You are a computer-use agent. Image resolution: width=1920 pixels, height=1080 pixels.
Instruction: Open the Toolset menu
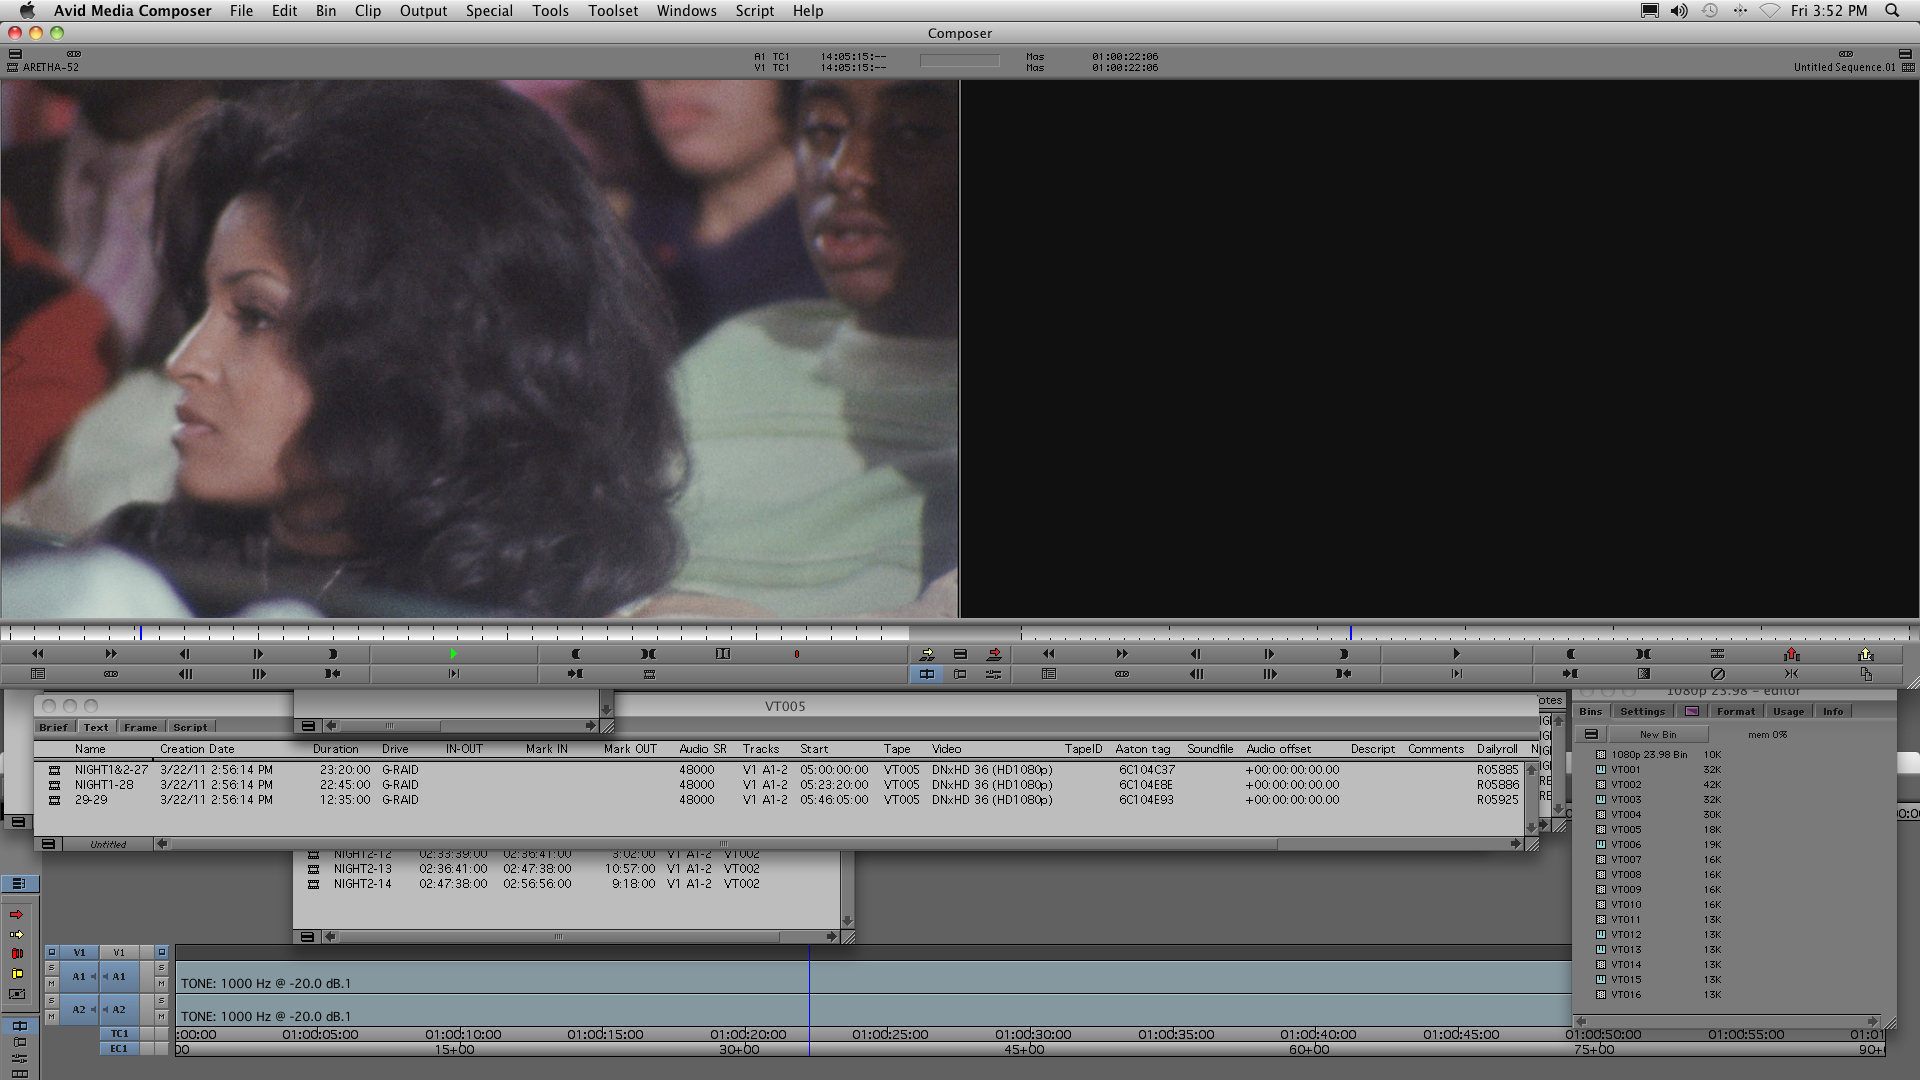tap(612, 11)
